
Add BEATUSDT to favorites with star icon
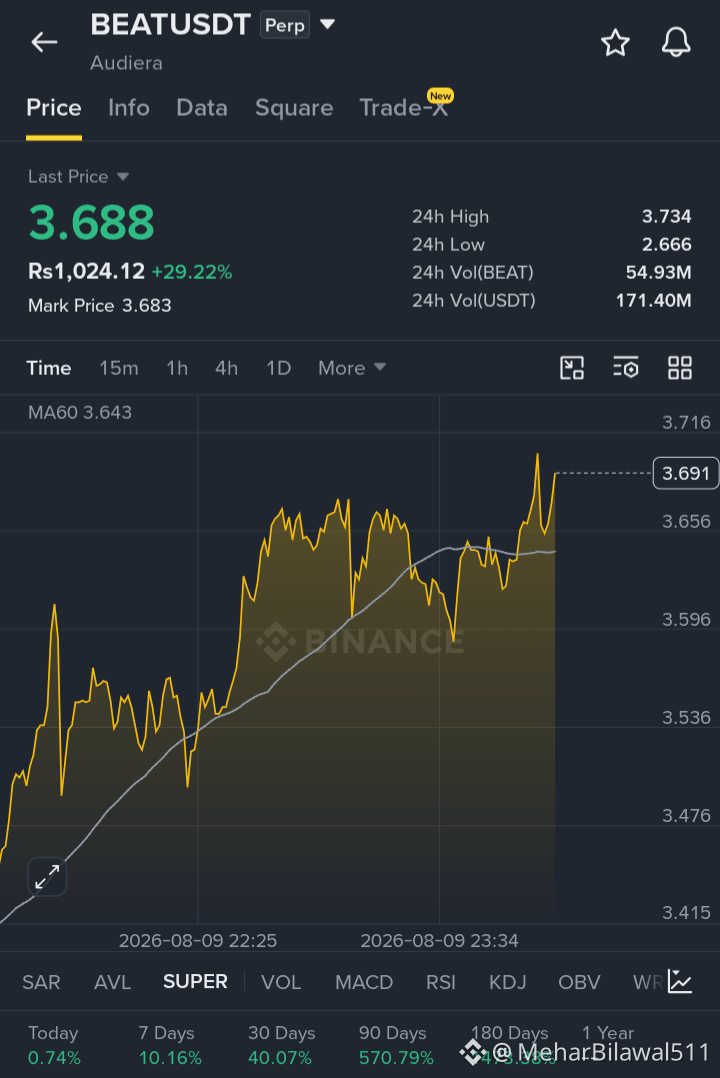[615, 43]
